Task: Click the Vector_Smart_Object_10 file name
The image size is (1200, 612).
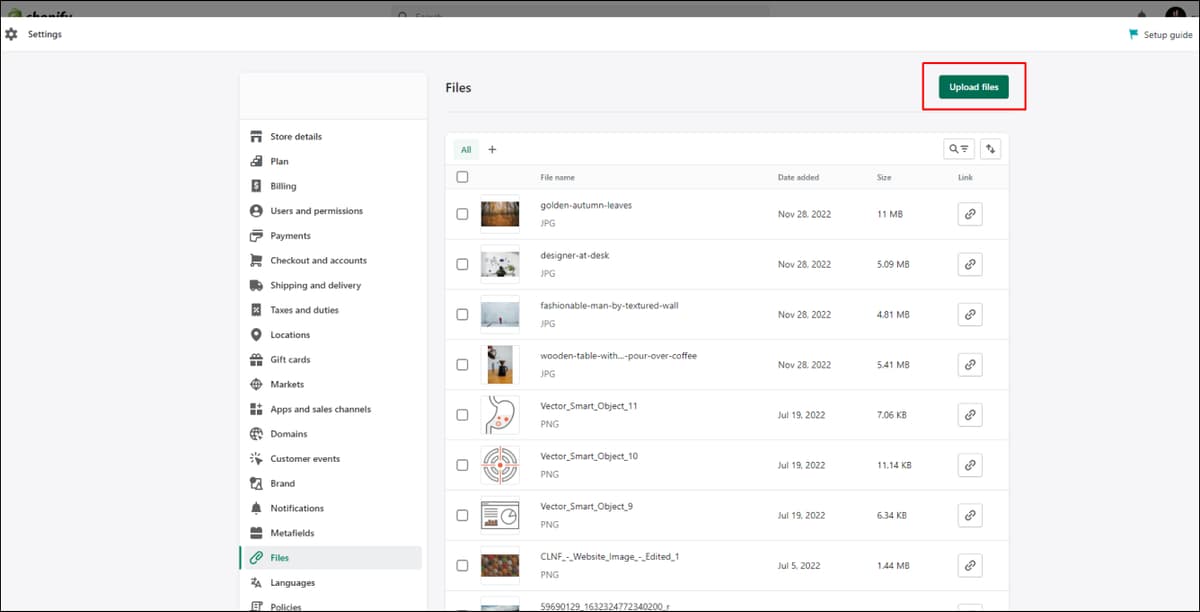Action: (589, 456)
